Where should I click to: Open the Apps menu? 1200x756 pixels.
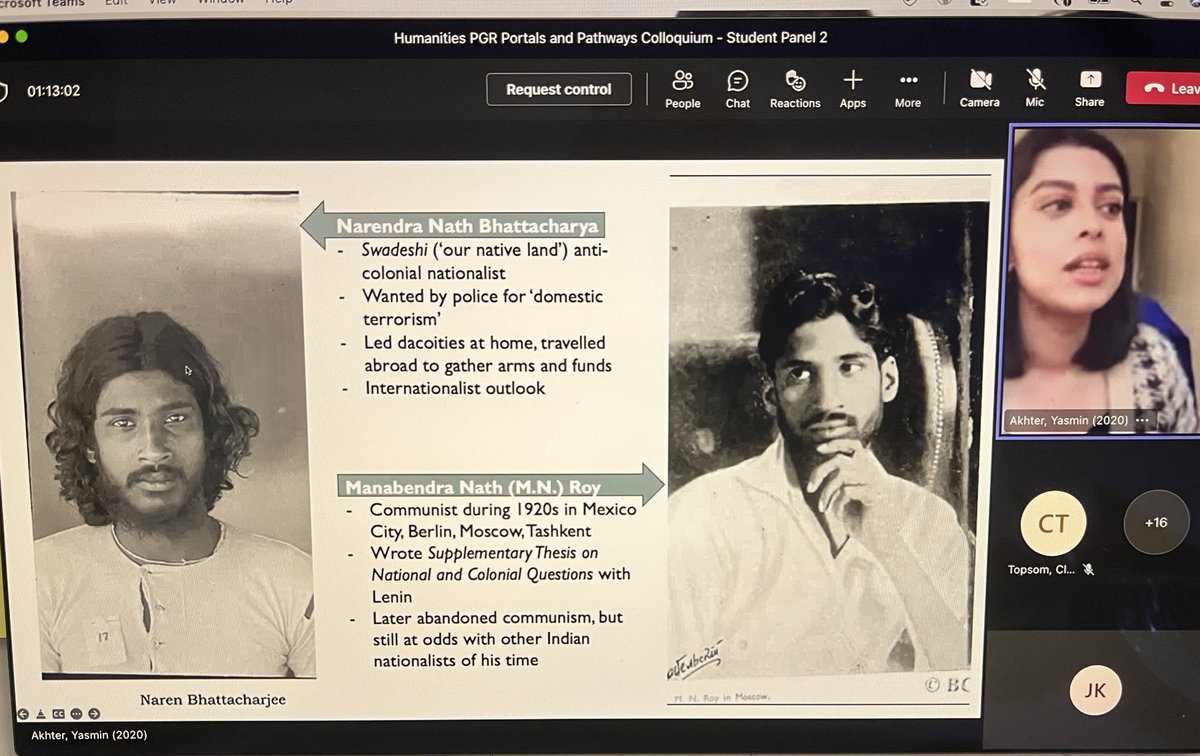(853, 88)
